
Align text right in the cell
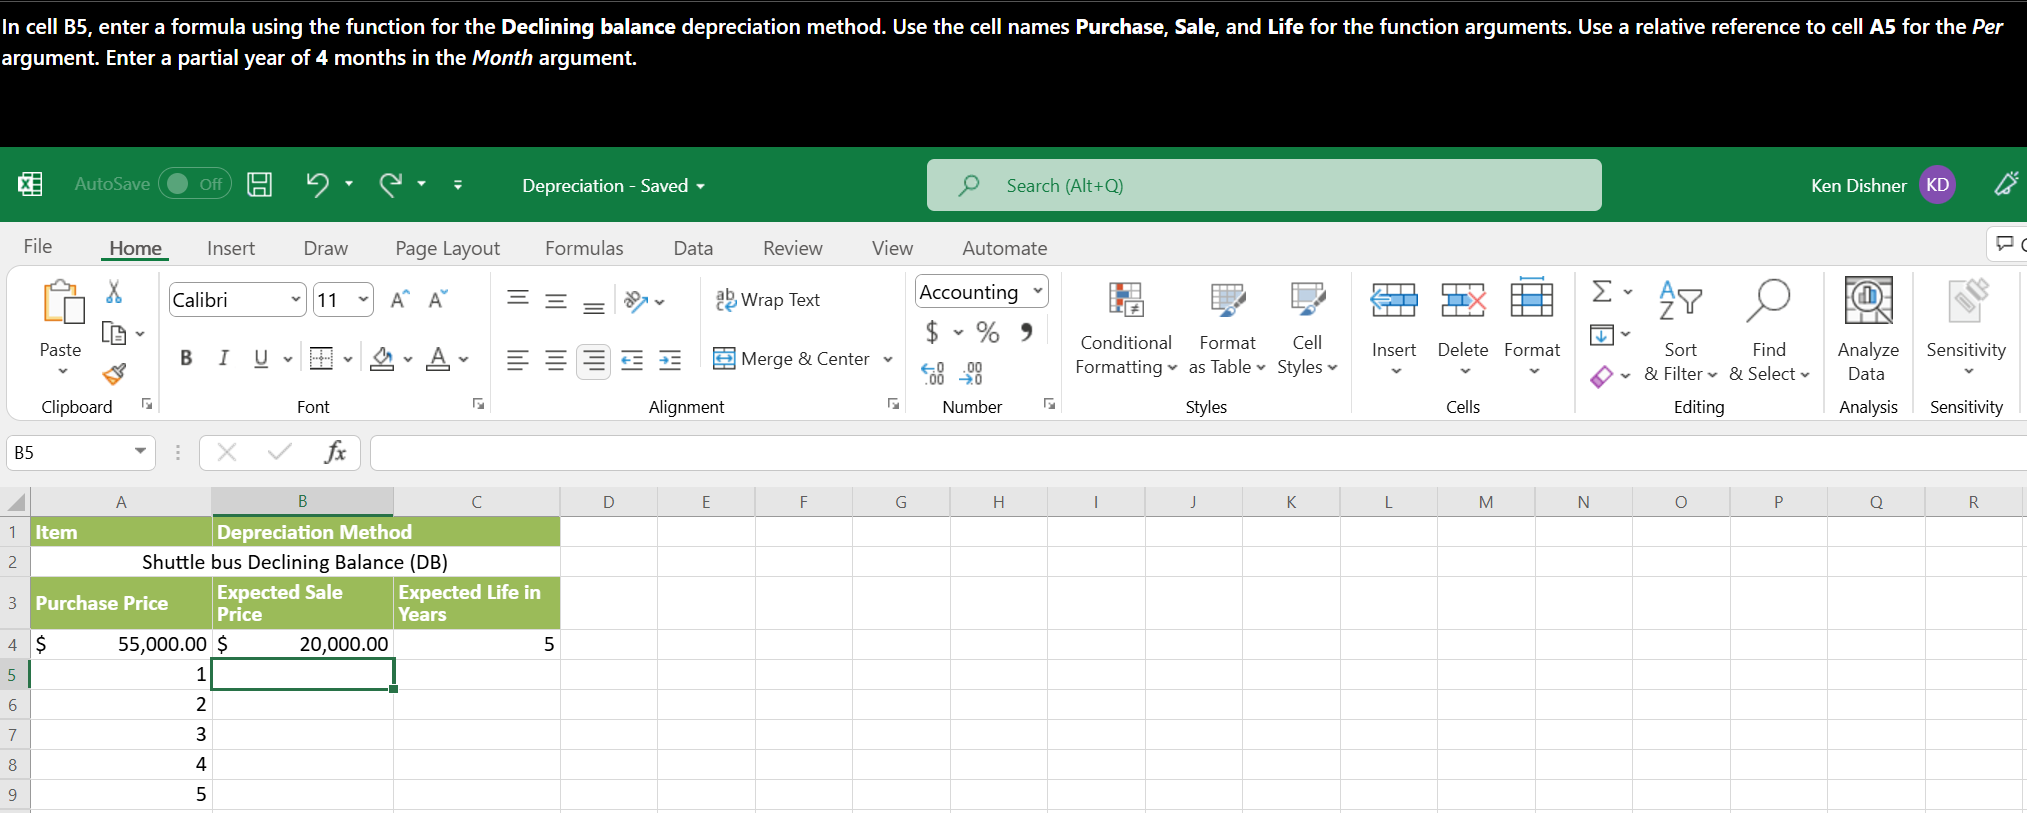(x=594, y=360)
